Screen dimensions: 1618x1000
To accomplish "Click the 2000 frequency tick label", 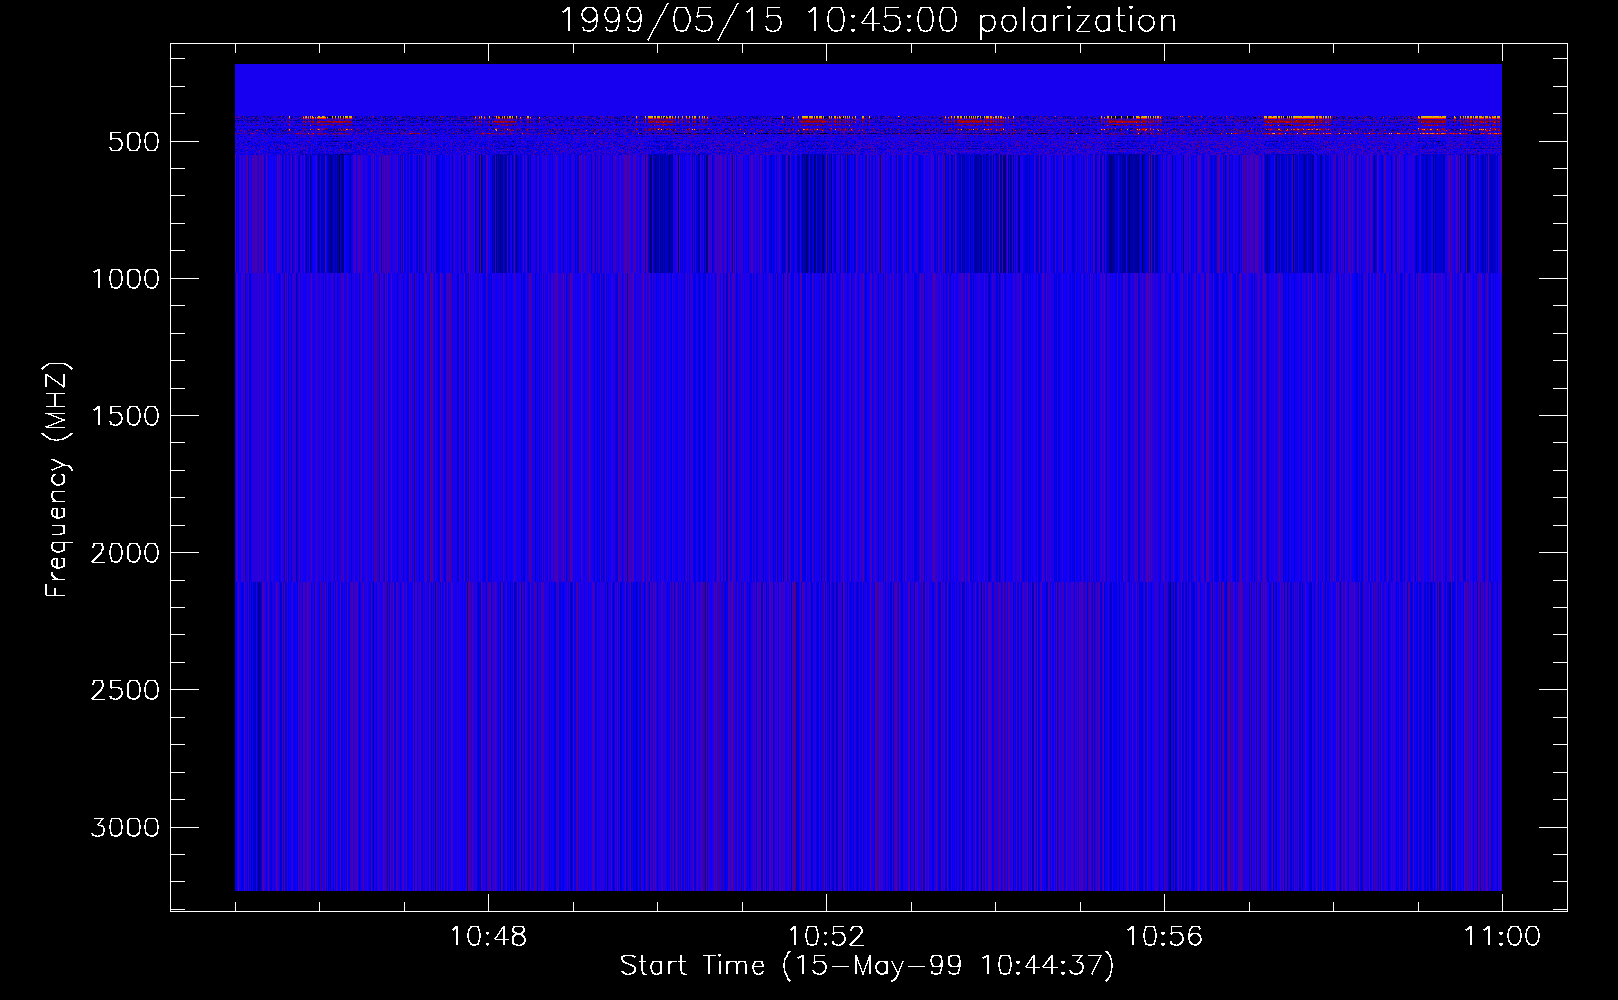I will pos(125,553).
